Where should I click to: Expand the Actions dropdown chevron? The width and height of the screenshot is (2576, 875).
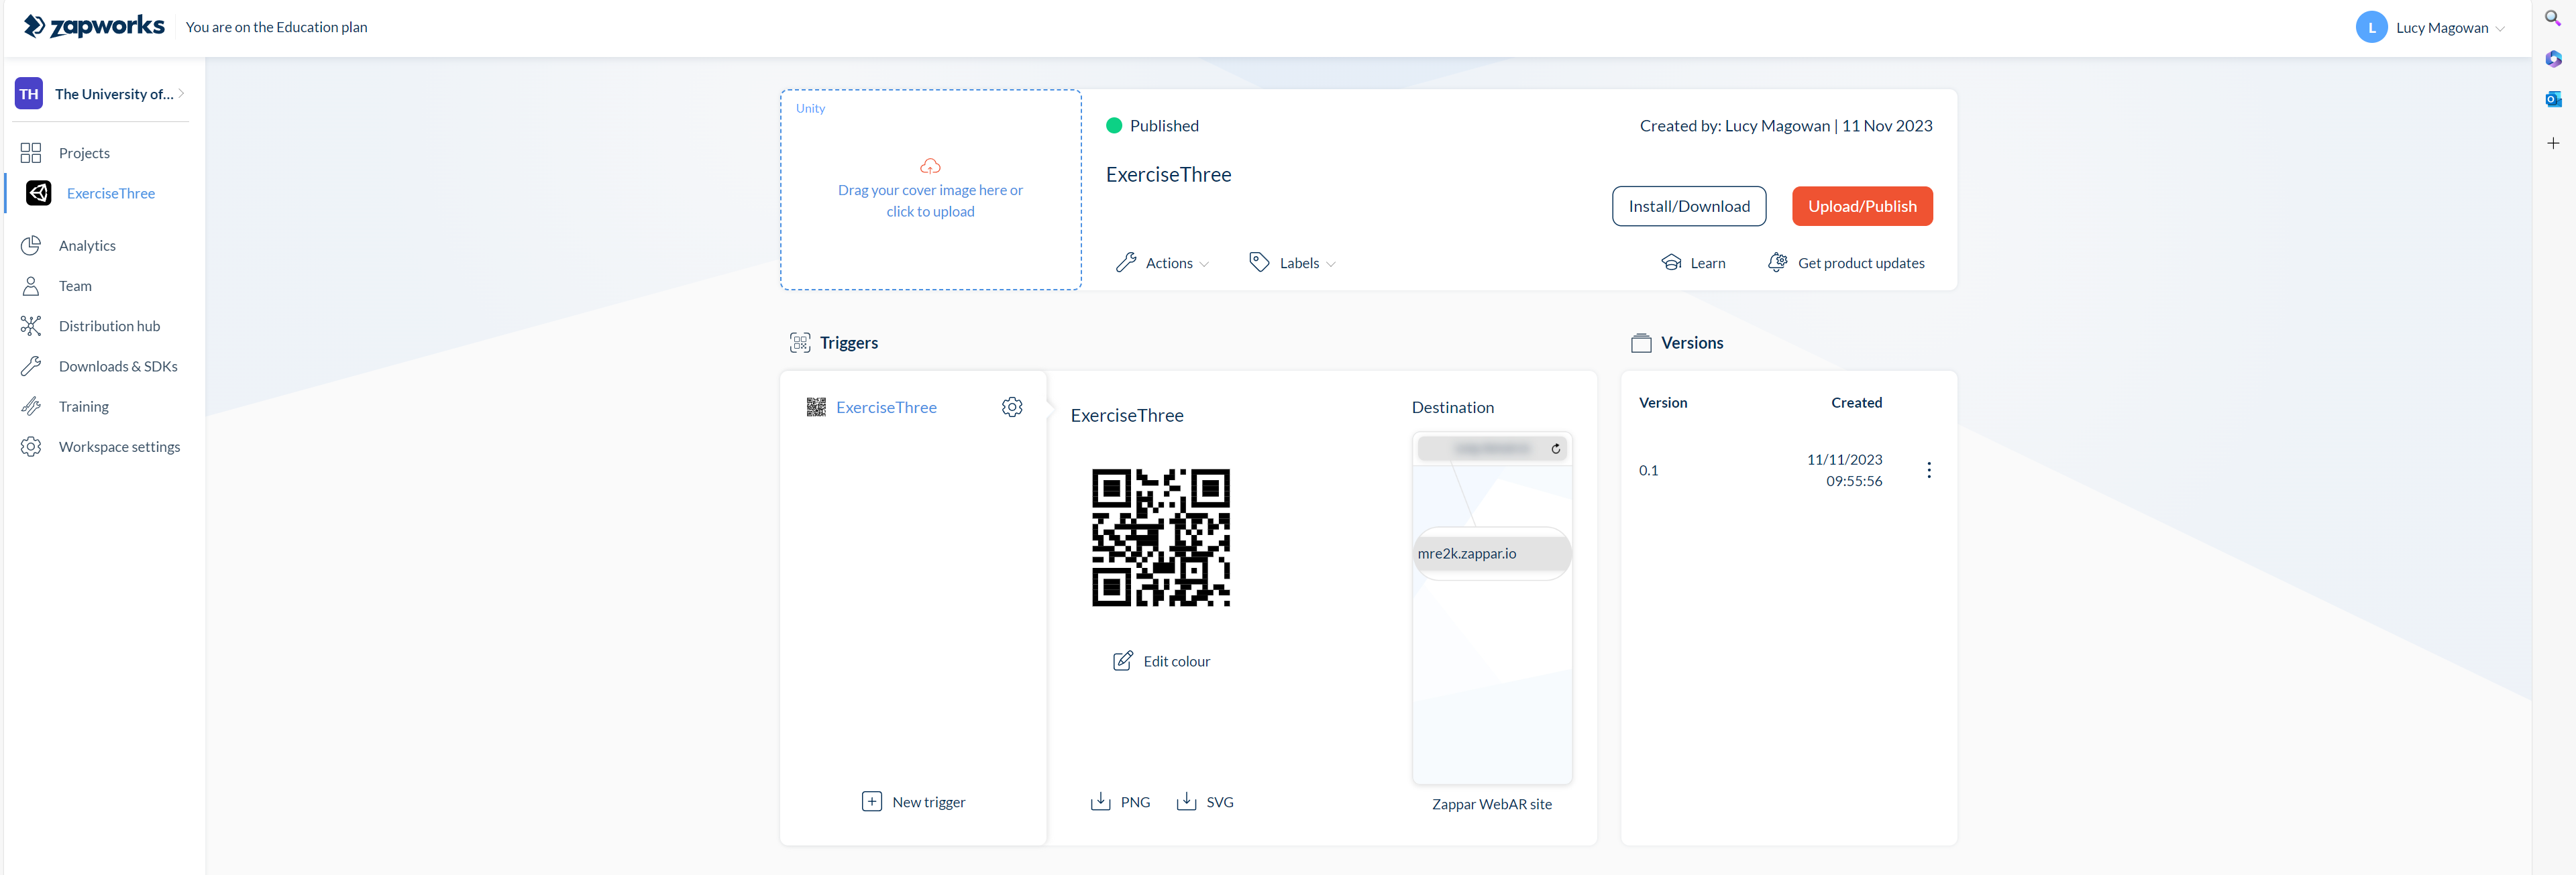tap(1204, 264)
